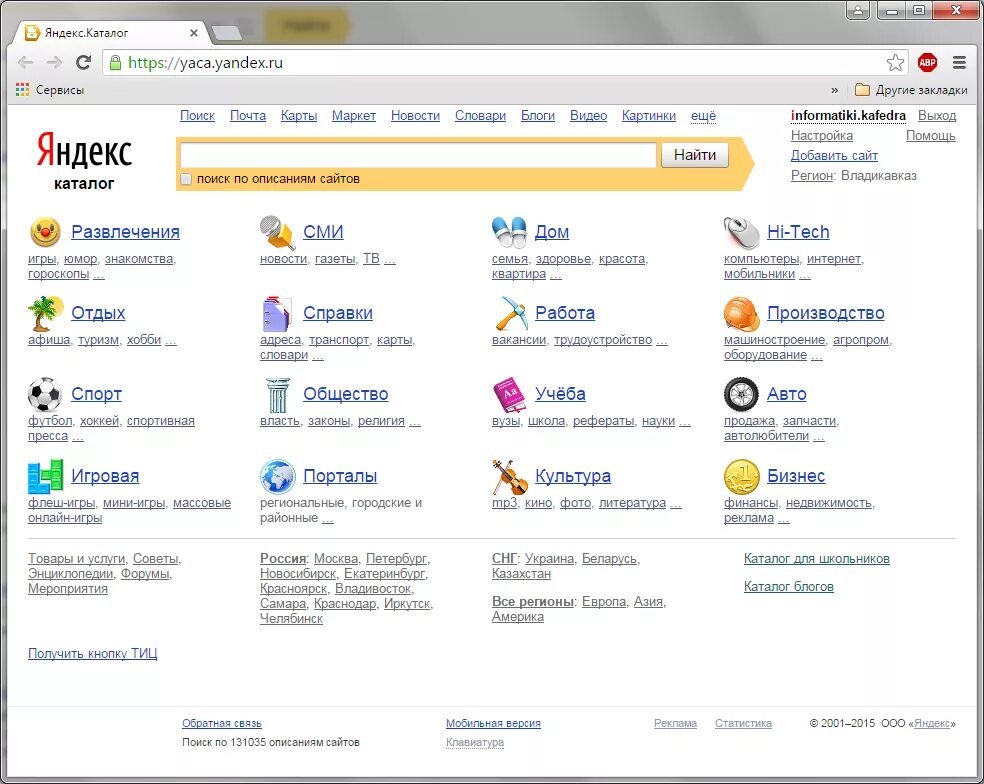Open the informatiki.kafedra account menu
The width and height of the screenshot is (984, 784).
click(x=848, y=115)
